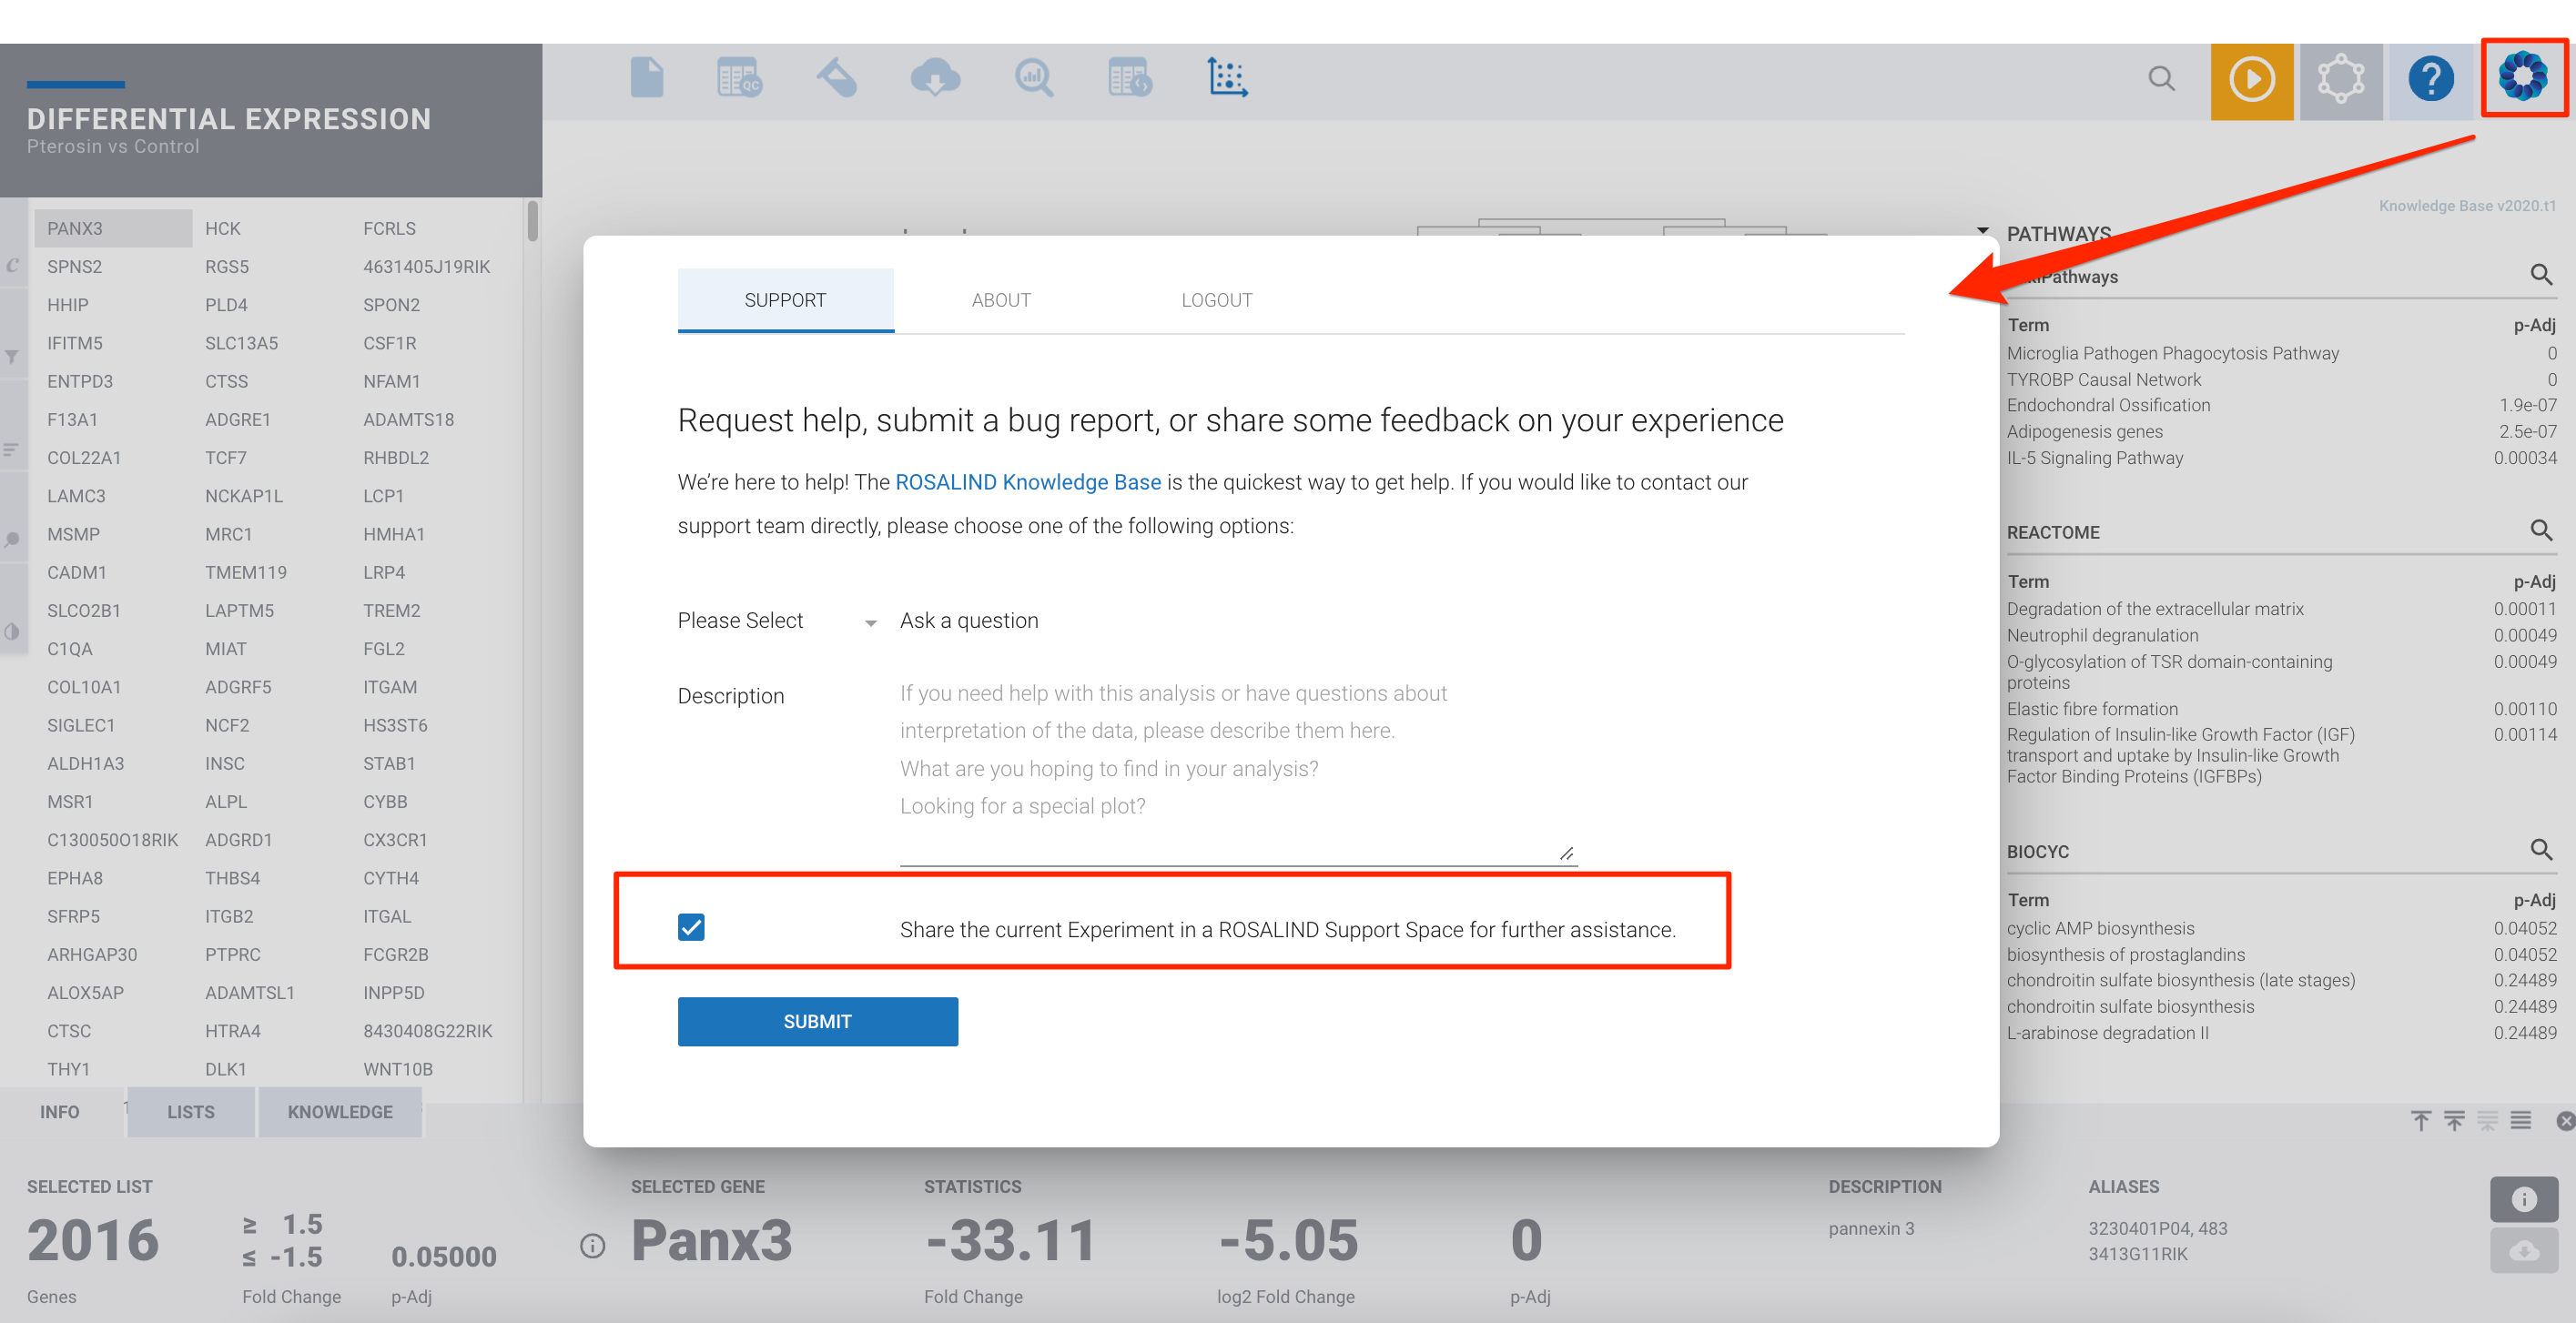Click Neutrophil degranulation Reactome term
Screen dimensions: 2576x1323
[x=2102, y=635]
